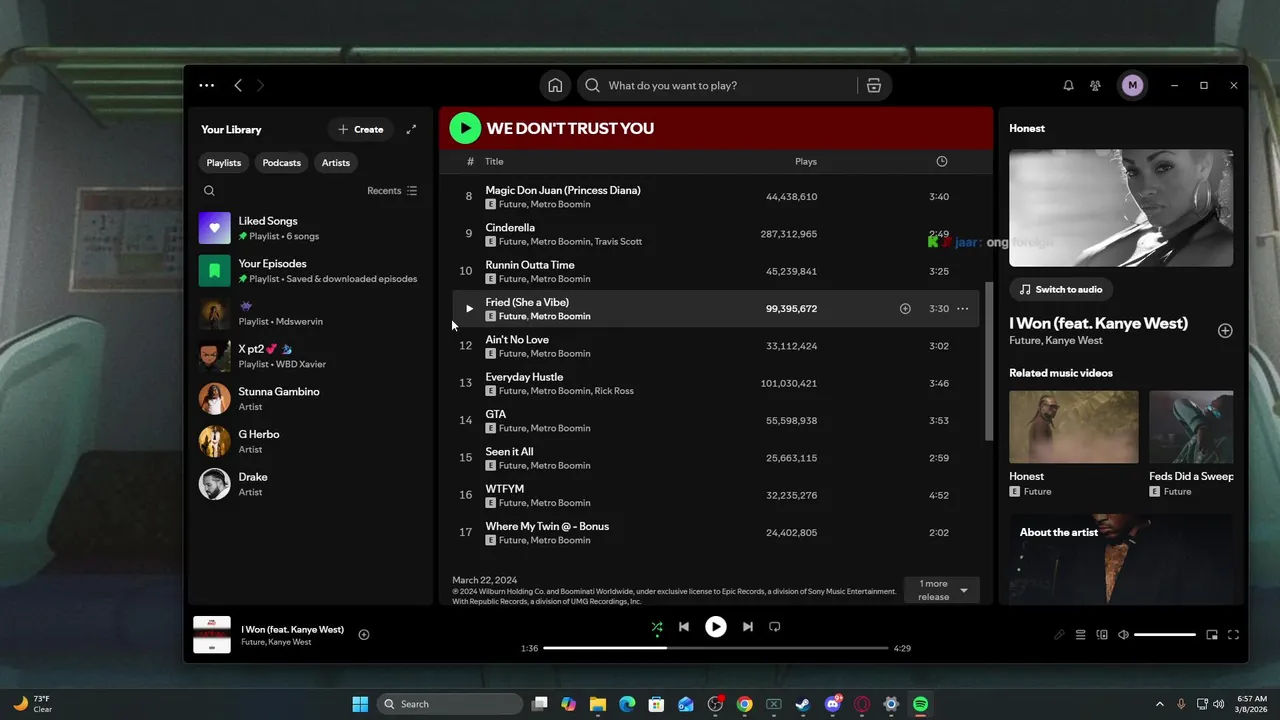Click the track list scrollbar

(989, 360)
